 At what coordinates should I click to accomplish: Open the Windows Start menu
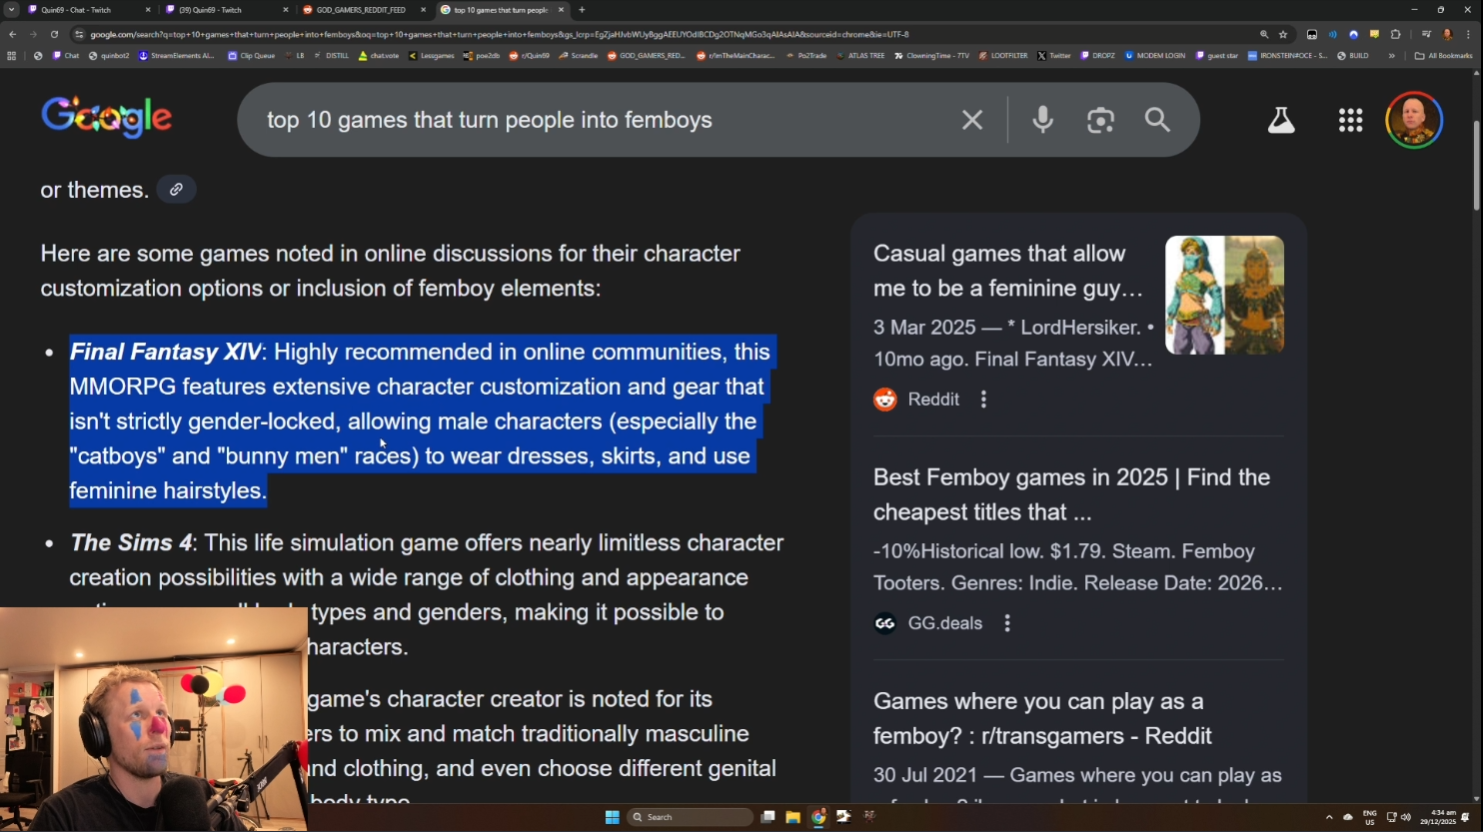[612, 817]
